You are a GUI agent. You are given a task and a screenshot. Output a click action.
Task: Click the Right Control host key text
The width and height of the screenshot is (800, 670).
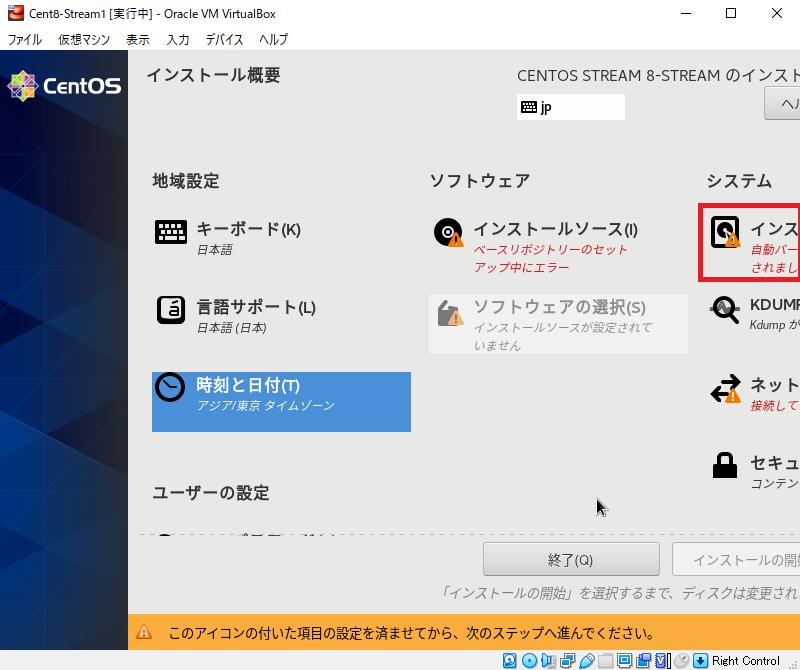745,661
